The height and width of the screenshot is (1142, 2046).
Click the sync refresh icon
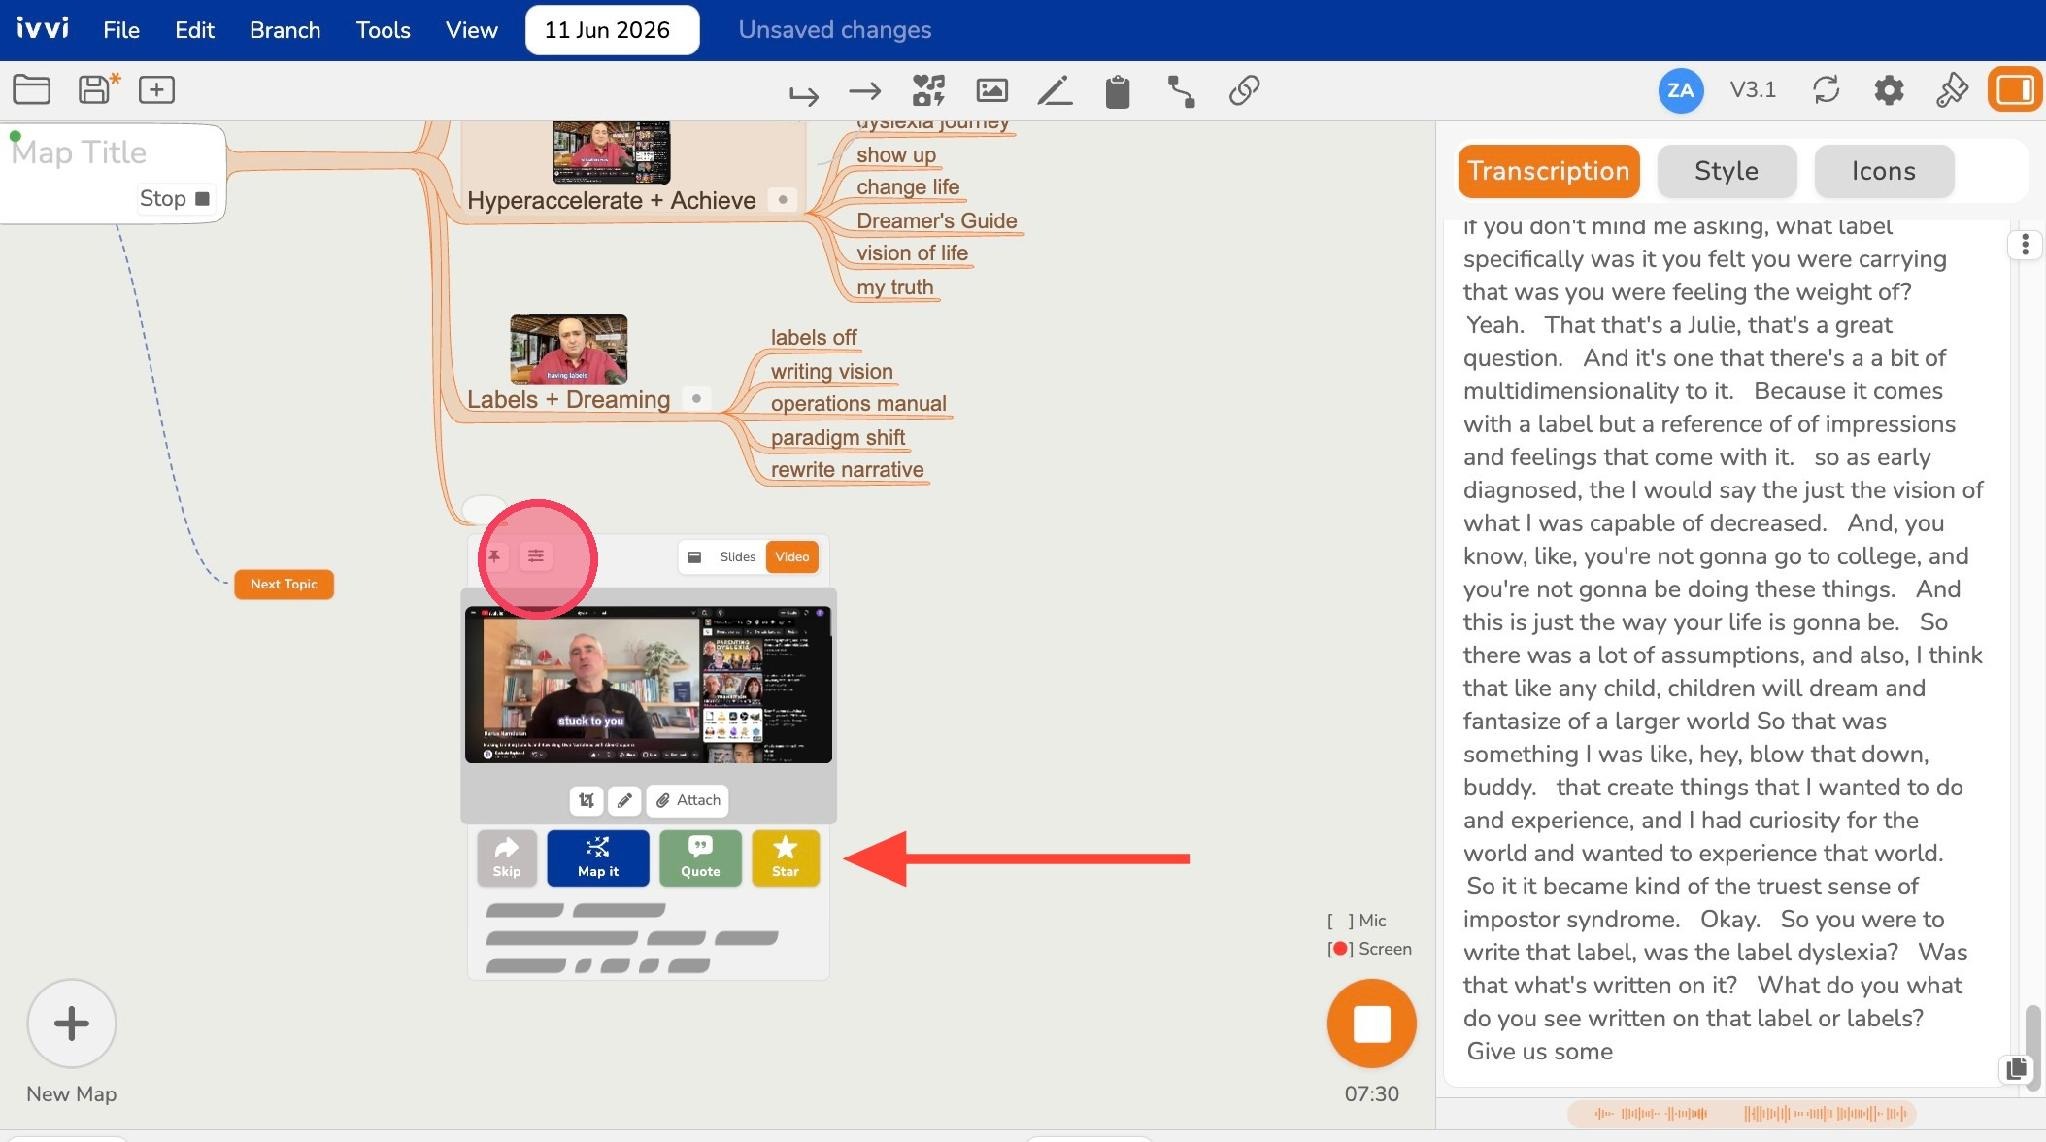click(x=1826, y=90)
